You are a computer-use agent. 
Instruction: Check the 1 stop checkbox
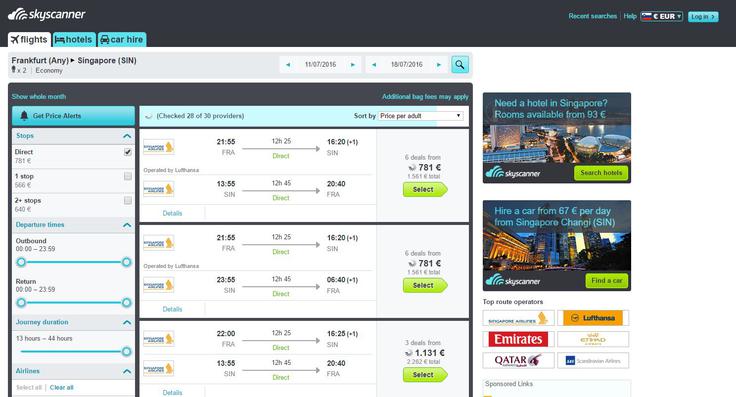[x=127, y=176]
